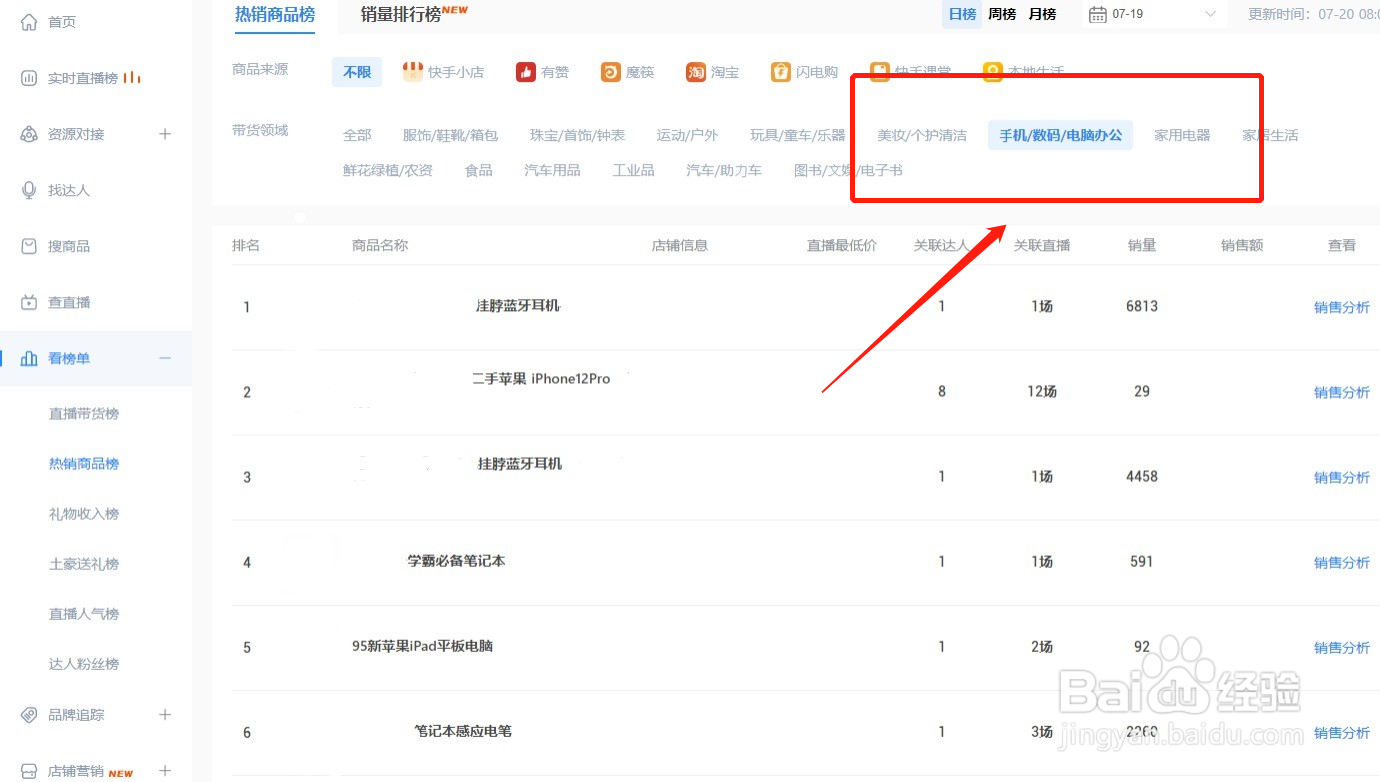This screenshot has width=1380, height=782.
Task: Open 查直播 using its TV icon
Action: 28,301
